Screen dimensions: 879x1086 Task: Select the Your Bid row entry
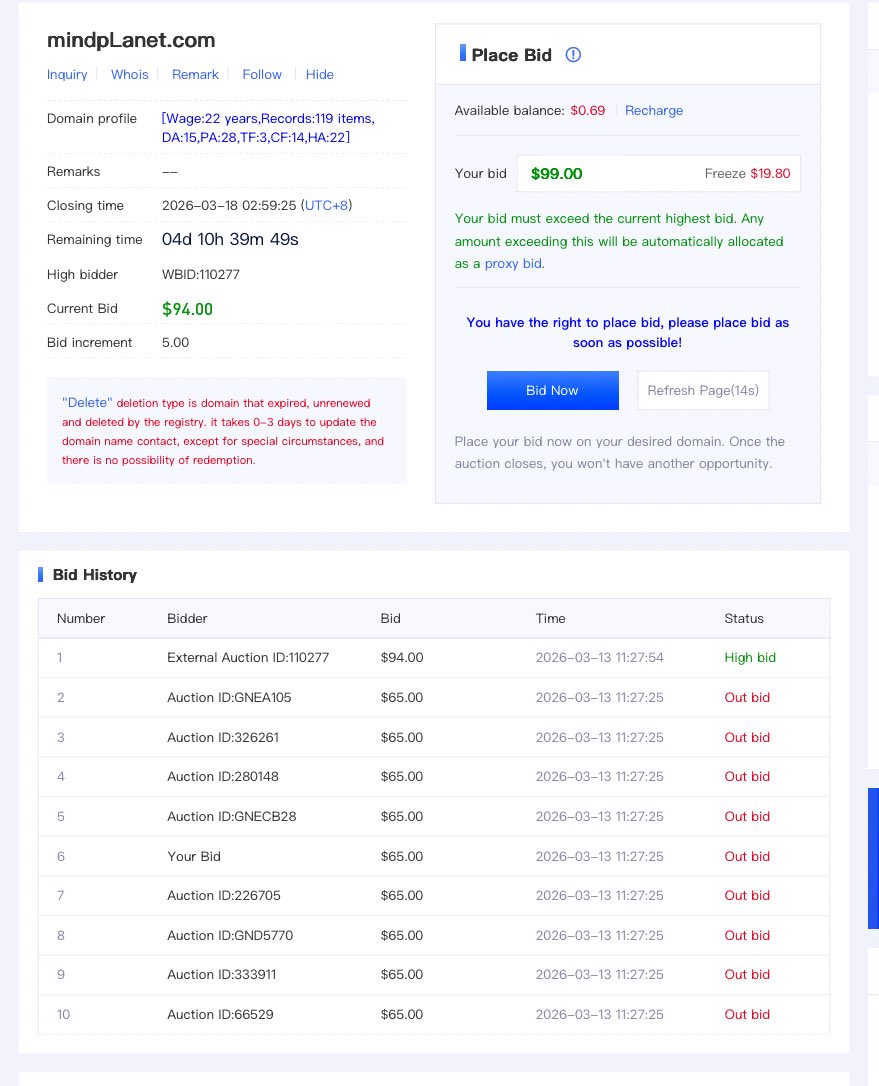click(x=194, y=857)
